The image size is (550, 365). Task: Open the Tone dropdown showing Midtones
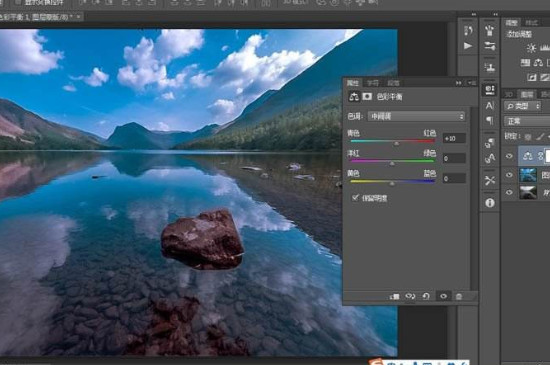point(416,116)
